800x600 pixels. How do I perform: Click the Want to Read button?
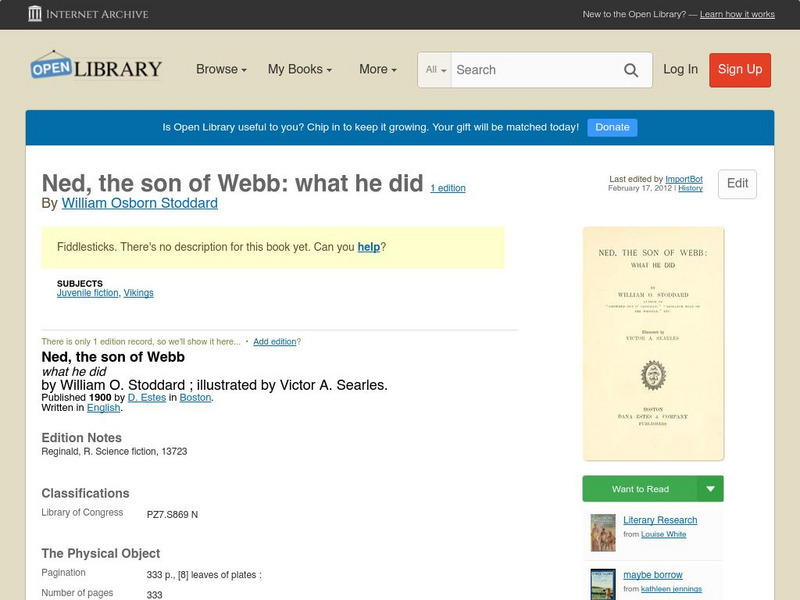click(640, 489)
